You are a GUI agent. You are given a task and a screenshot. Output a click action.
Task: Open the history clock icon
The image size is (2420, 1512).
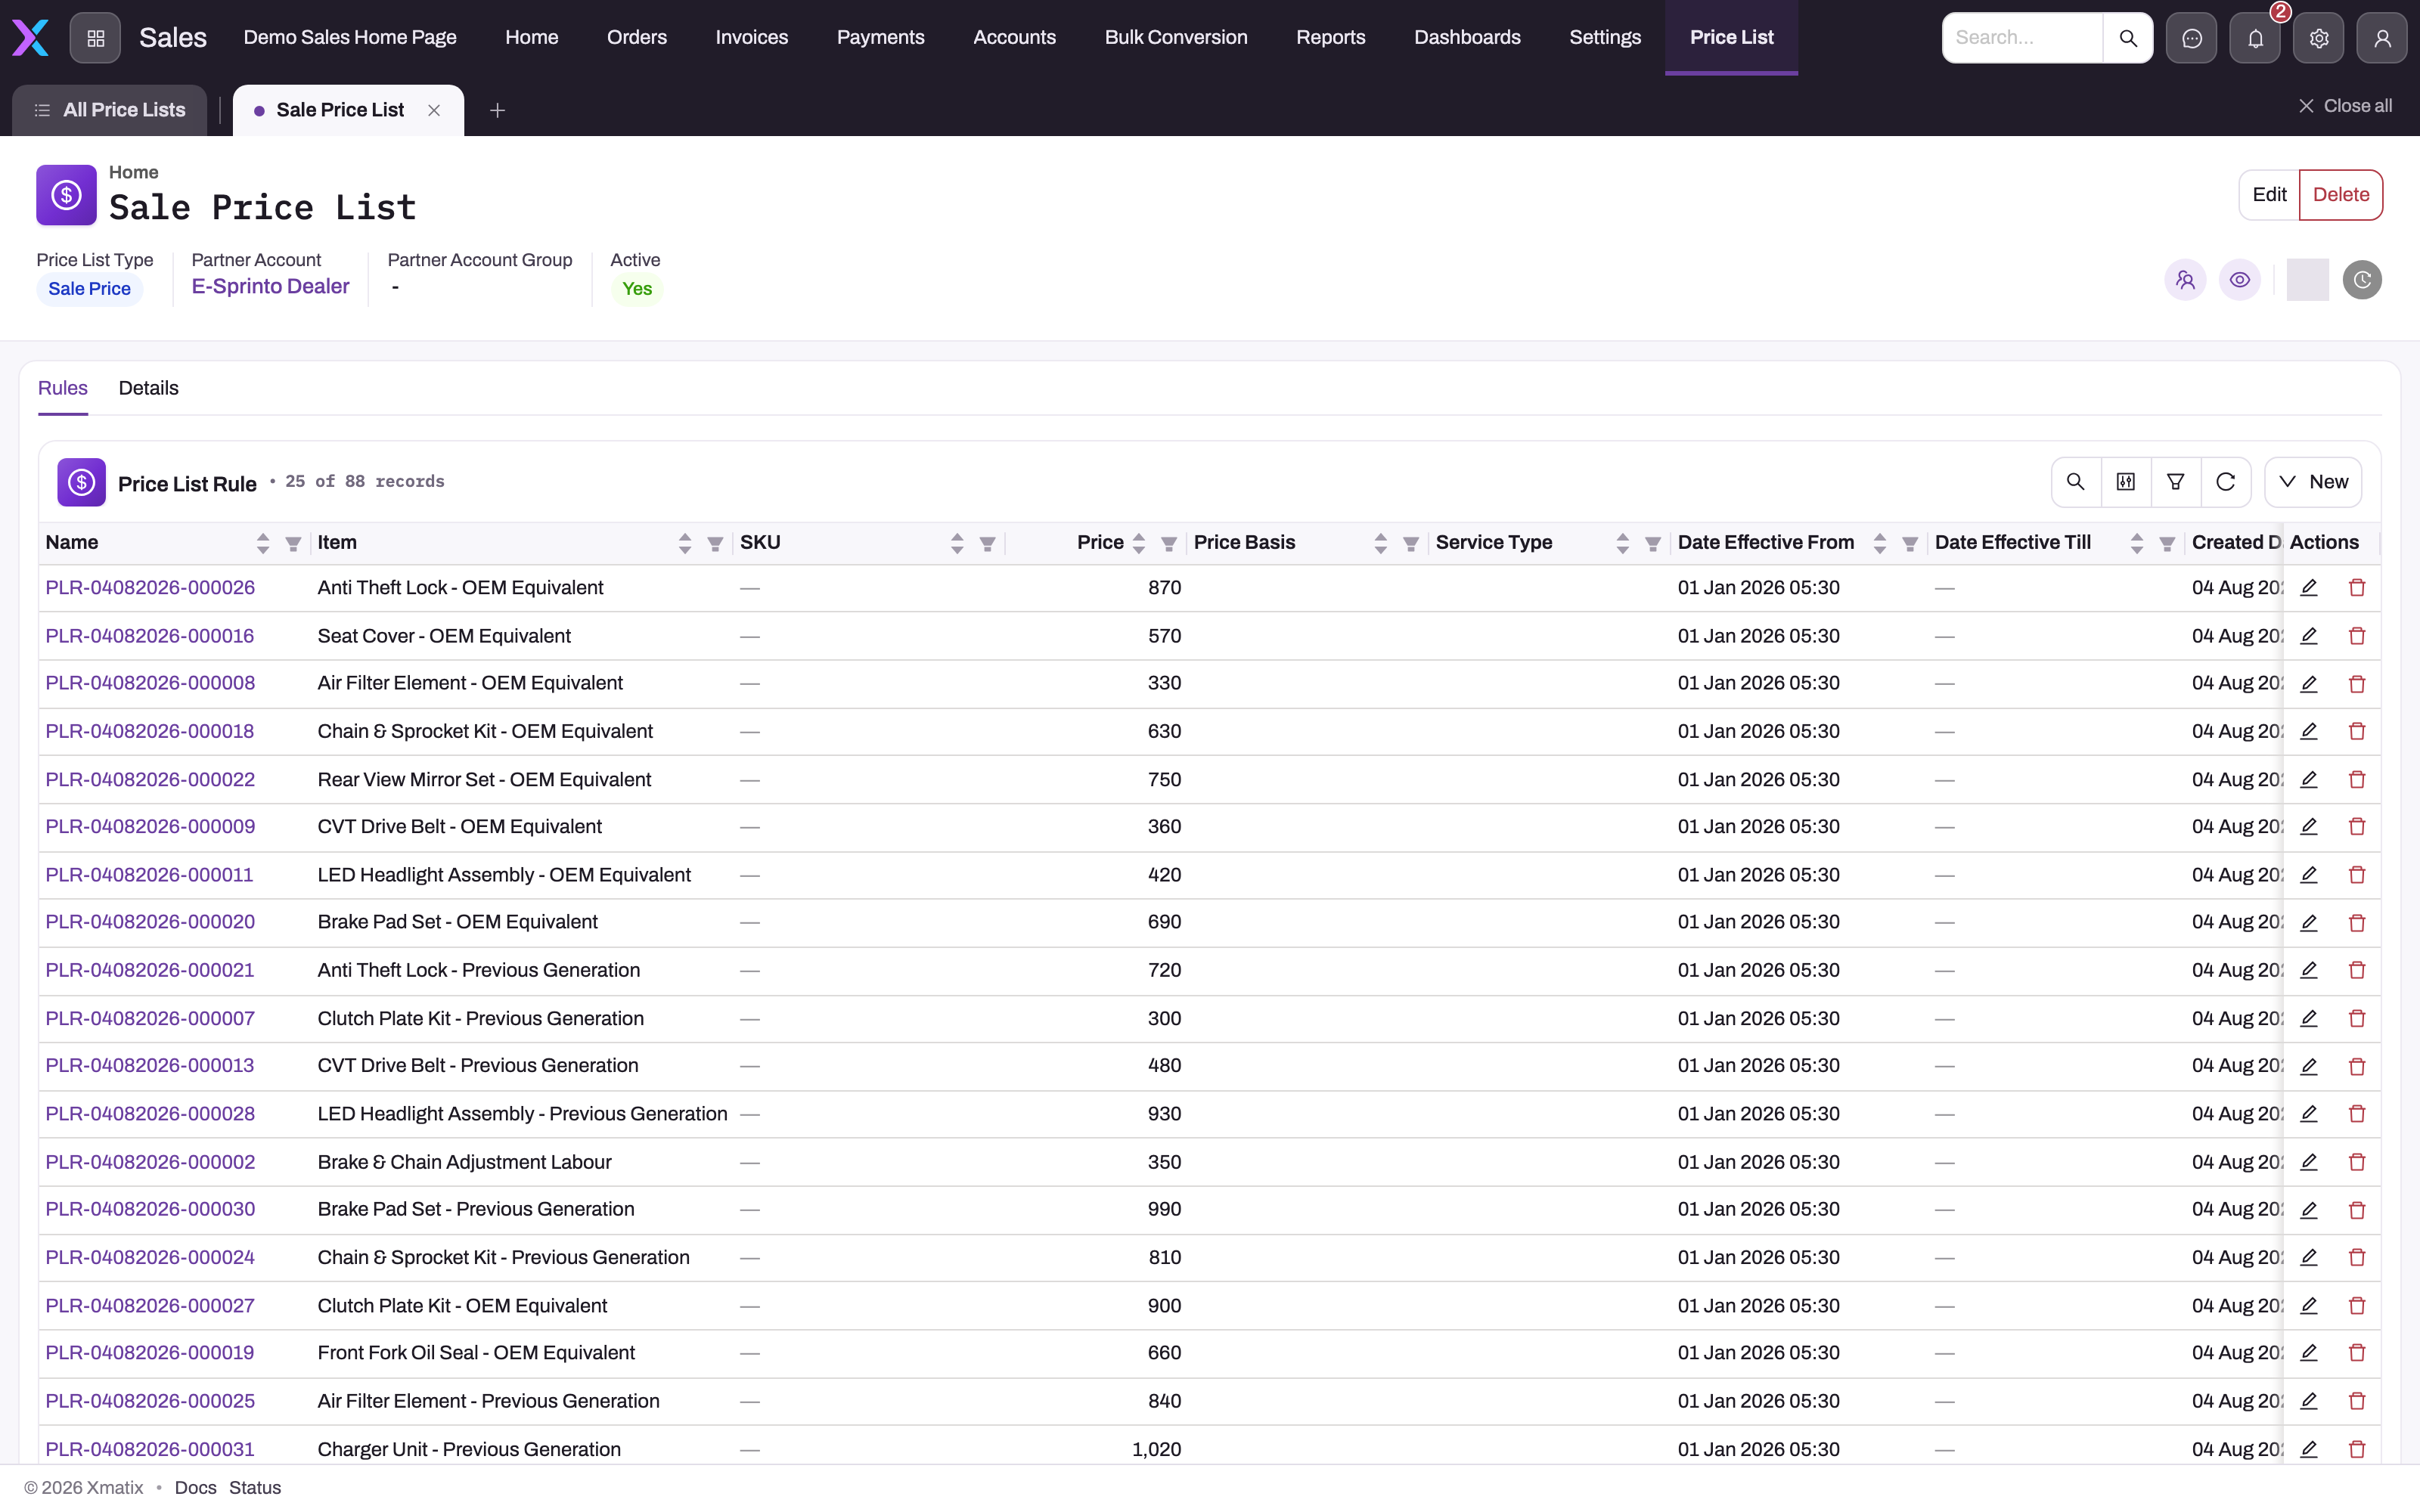pyautogui.click(x=2362, y=280)
